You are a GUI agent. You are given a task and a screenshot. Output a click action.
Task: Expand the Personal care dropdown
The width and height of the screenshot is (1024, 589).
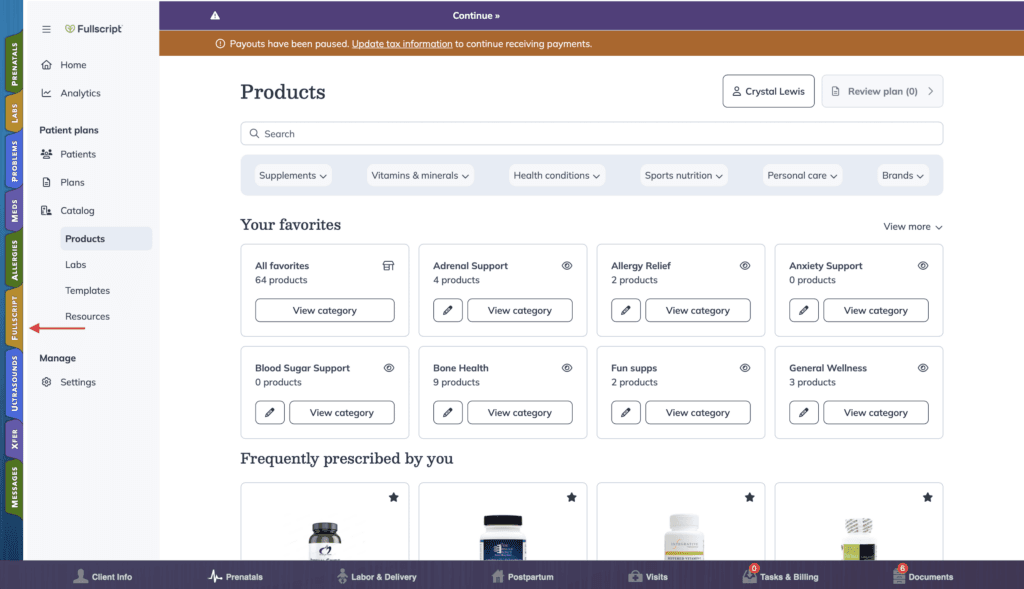(x=802, y=176)
